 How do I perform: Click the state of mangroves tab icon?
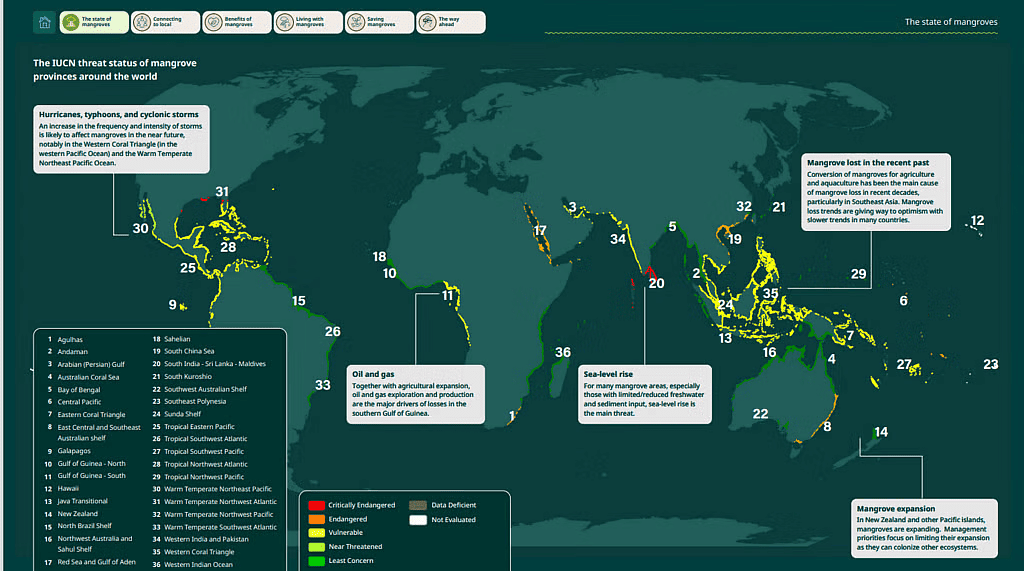click(71, 22)
